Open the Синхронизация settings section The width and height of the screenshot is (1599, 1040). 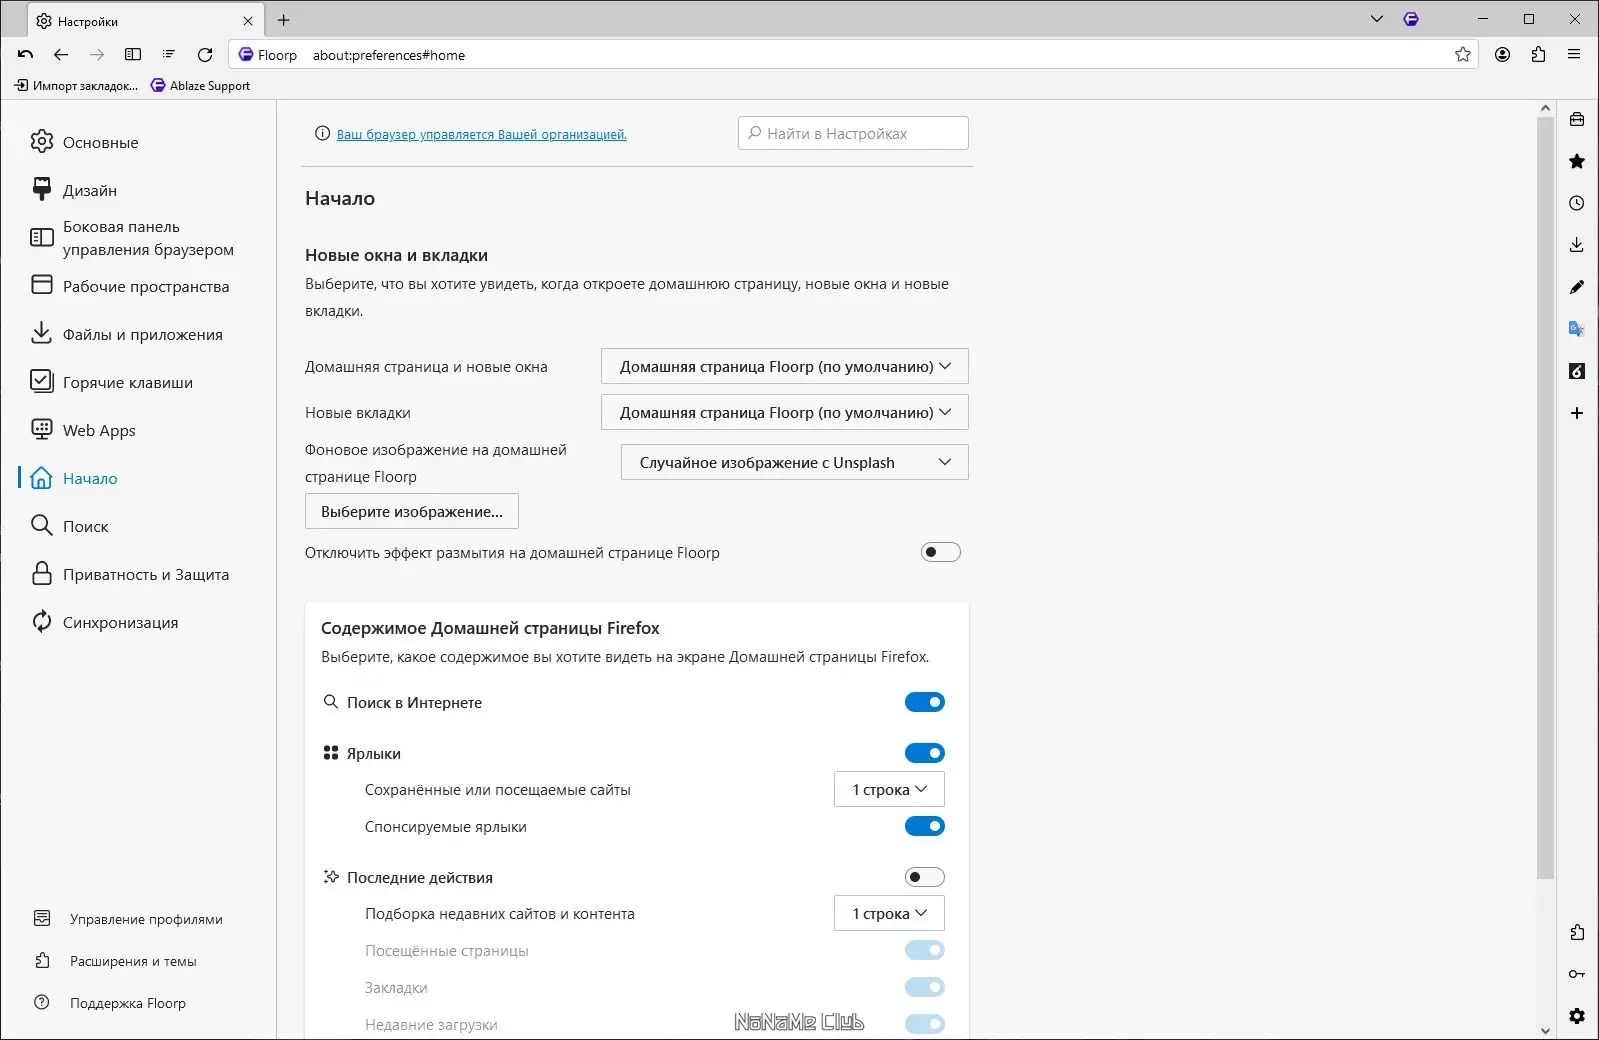coord(105,622)
